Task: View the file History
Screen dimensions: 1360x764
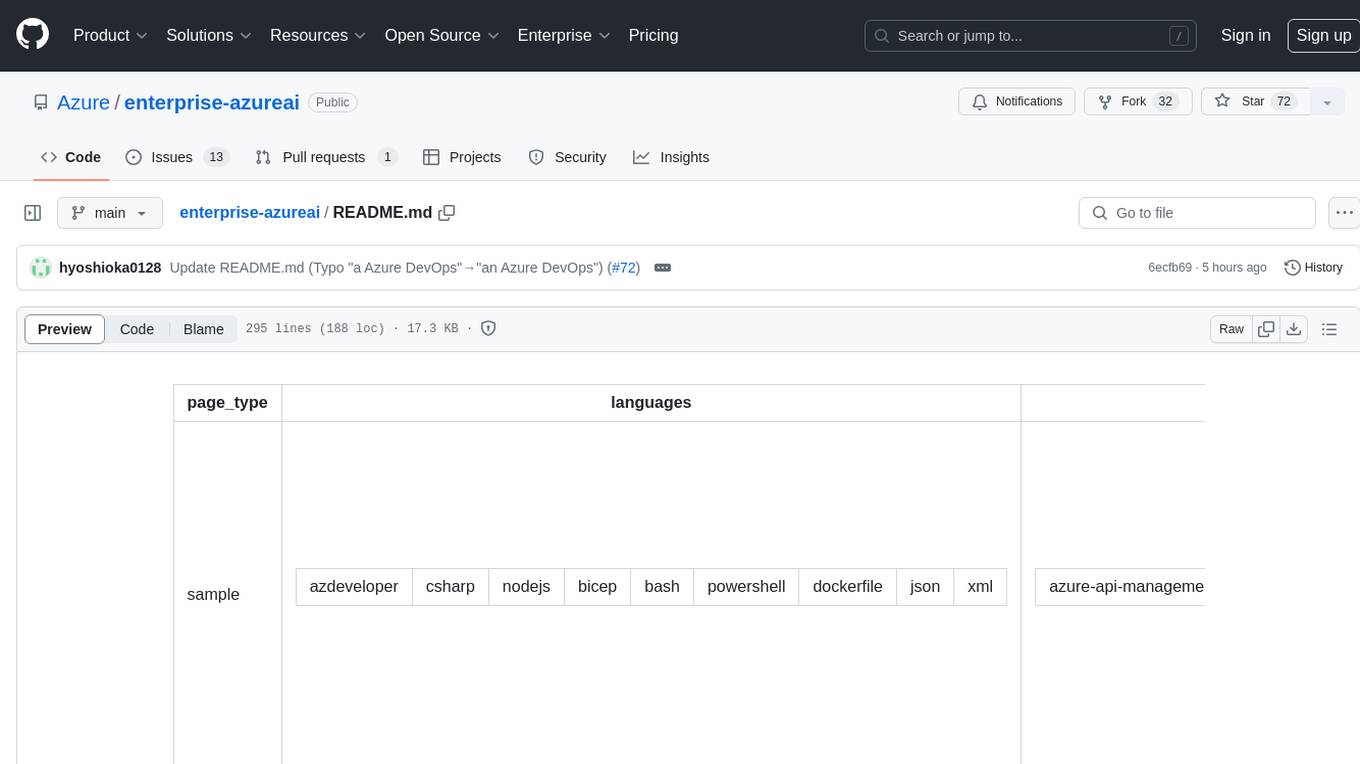Action: click(x=1313, y=267)
